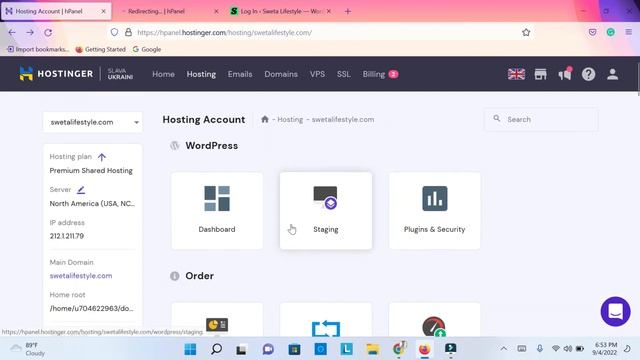Open VPS in top navigation

point(317,74)
